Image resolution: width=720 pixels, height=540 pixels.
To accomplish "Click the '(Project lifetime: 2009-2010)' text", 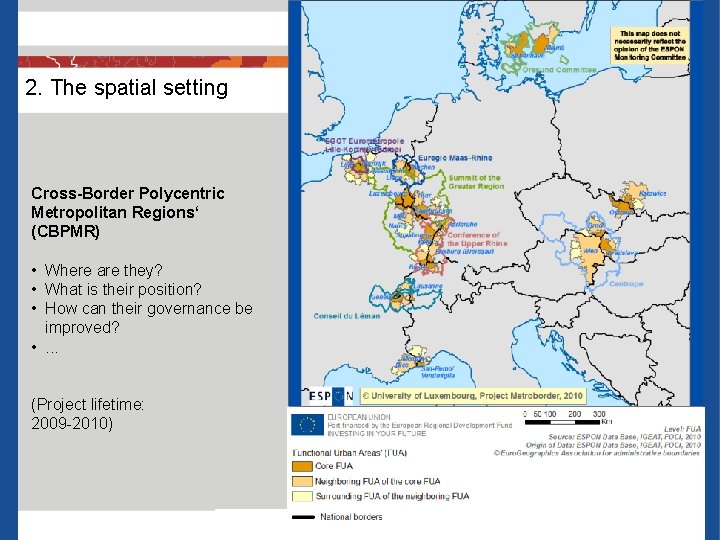I will pos(87,413).
